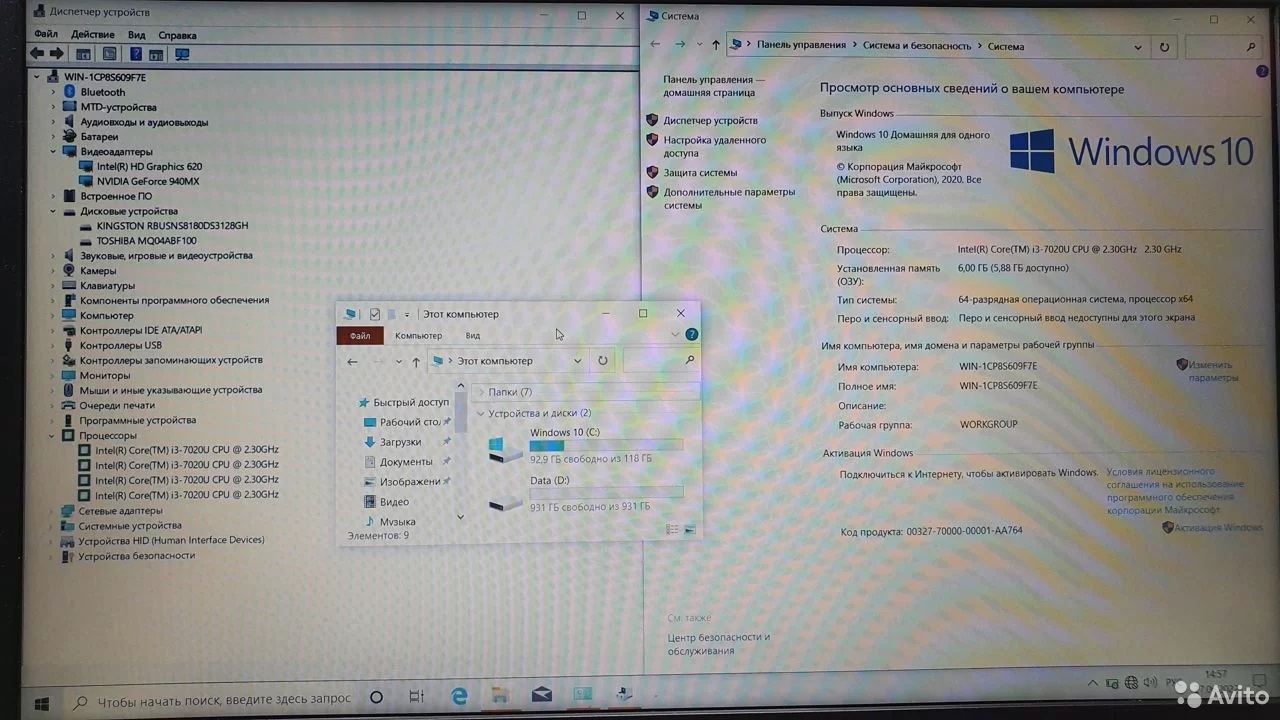Select the TOSHIBA MQ04ABF100 disk
Screen dimensions: 1280x720
[146, 240]
